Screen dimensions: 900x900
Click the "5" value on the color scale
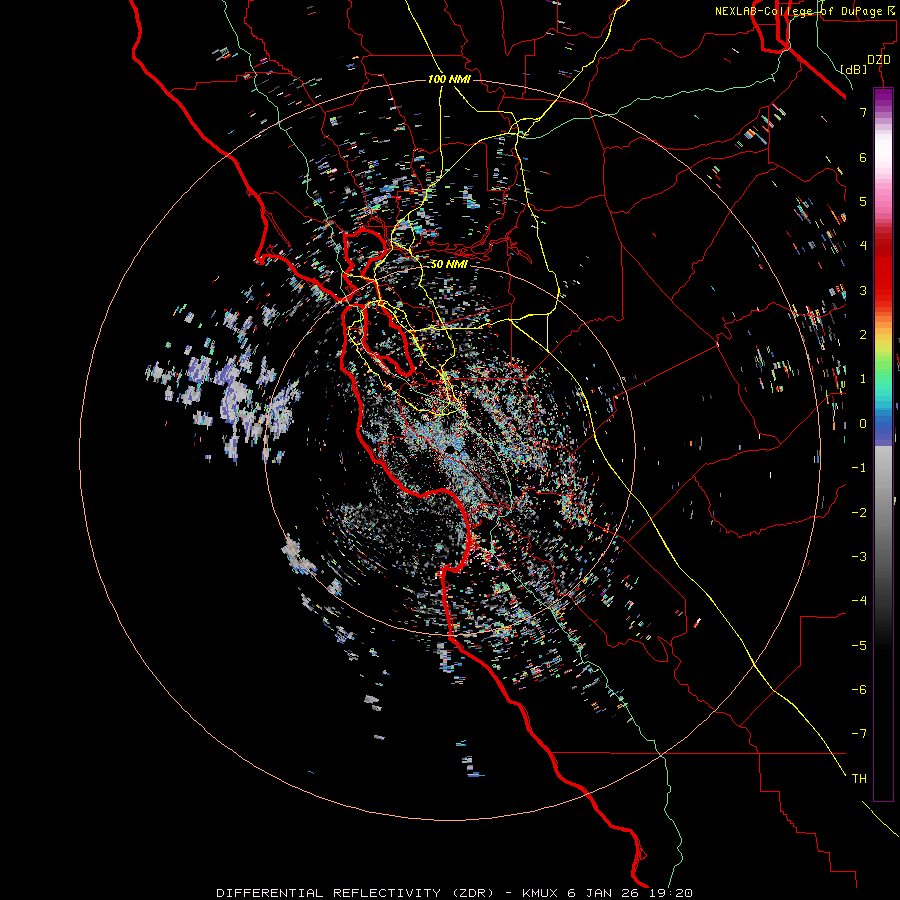pyautogui.click(x=863, y=201)
